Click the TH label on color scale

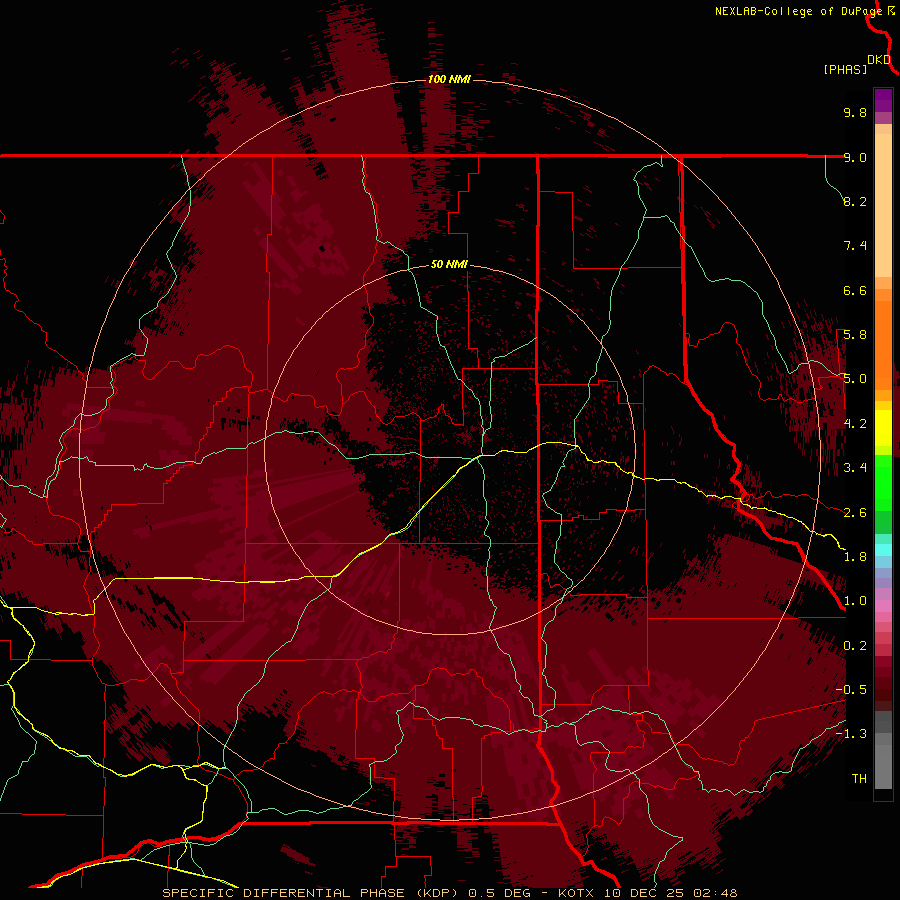tap(859, 779)
